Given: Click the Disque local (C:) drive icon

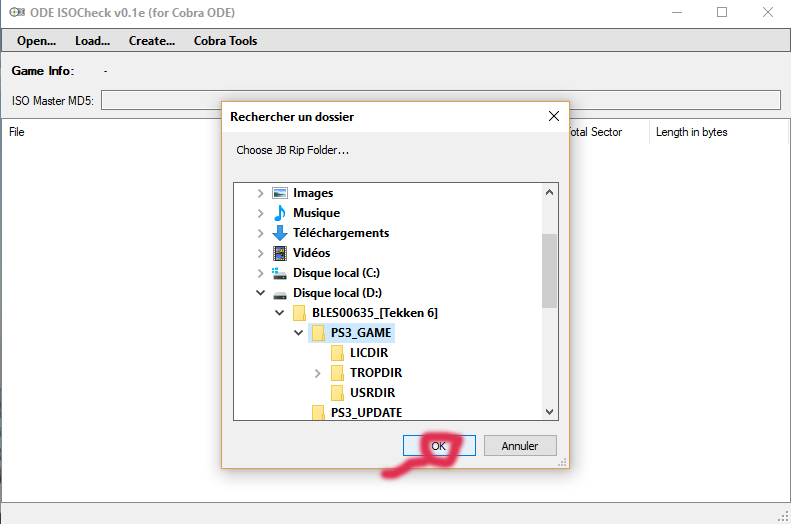Looking at the screenshot, I should 280,273.
